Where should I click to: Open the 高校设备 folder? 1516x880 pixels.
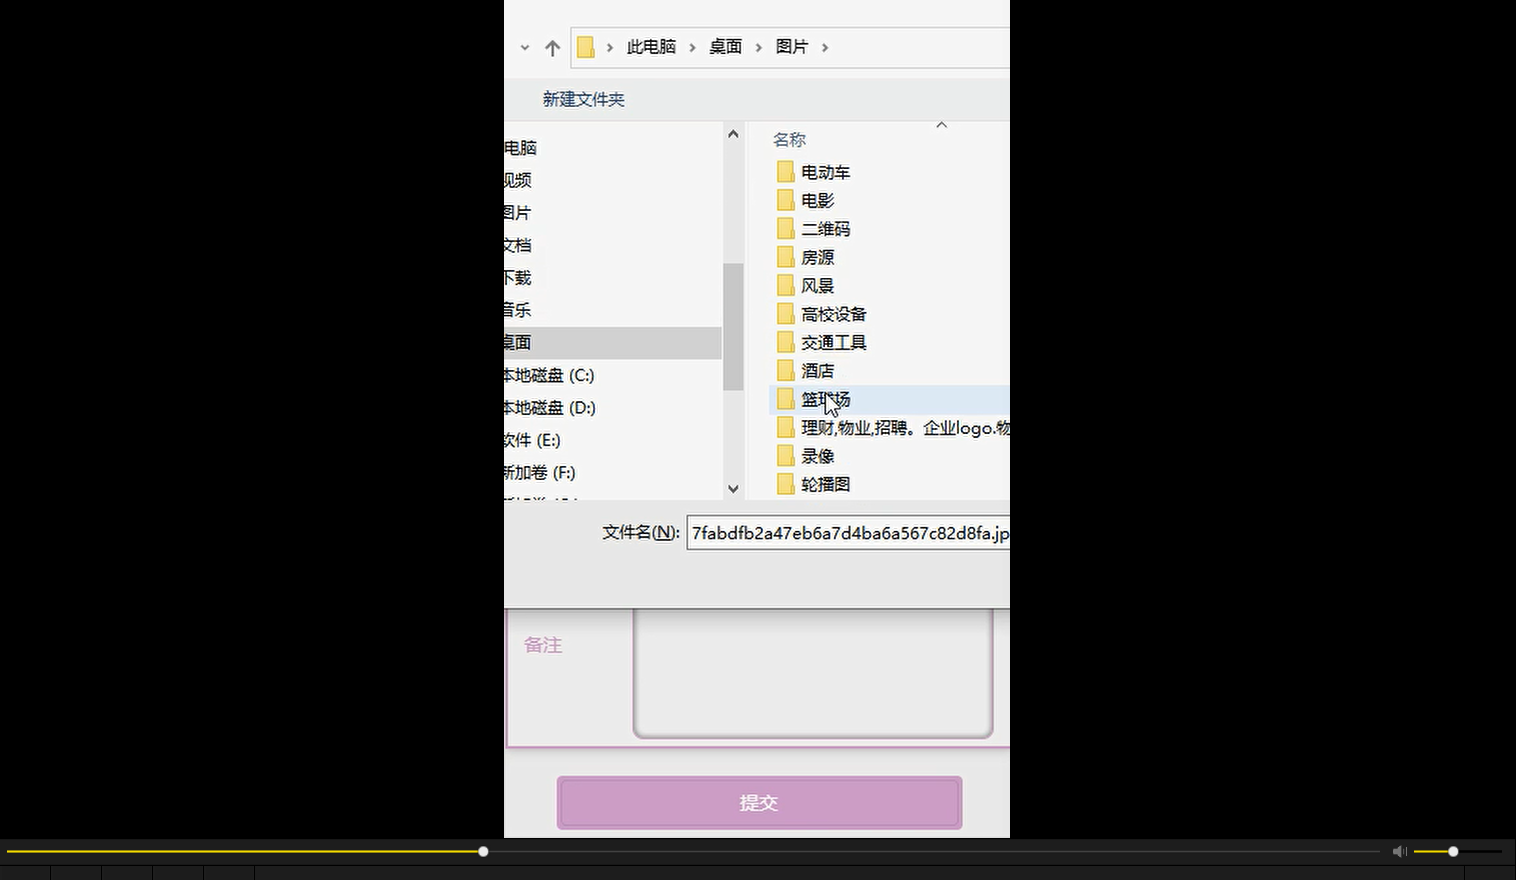point(834,313)
